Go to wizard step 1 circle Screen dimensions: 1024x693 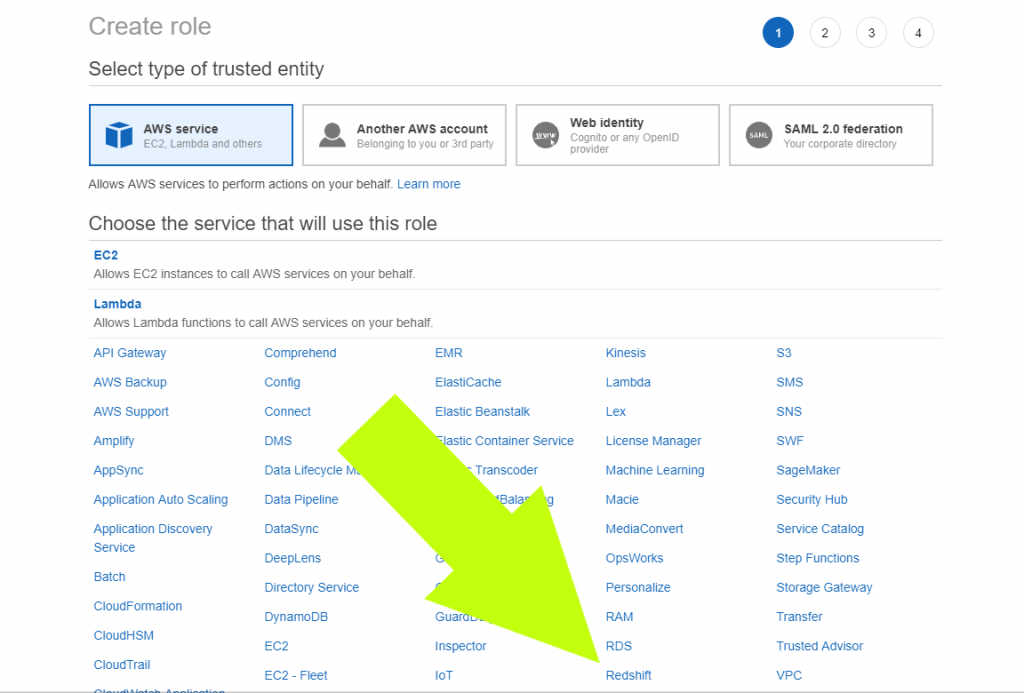point(778,33)
